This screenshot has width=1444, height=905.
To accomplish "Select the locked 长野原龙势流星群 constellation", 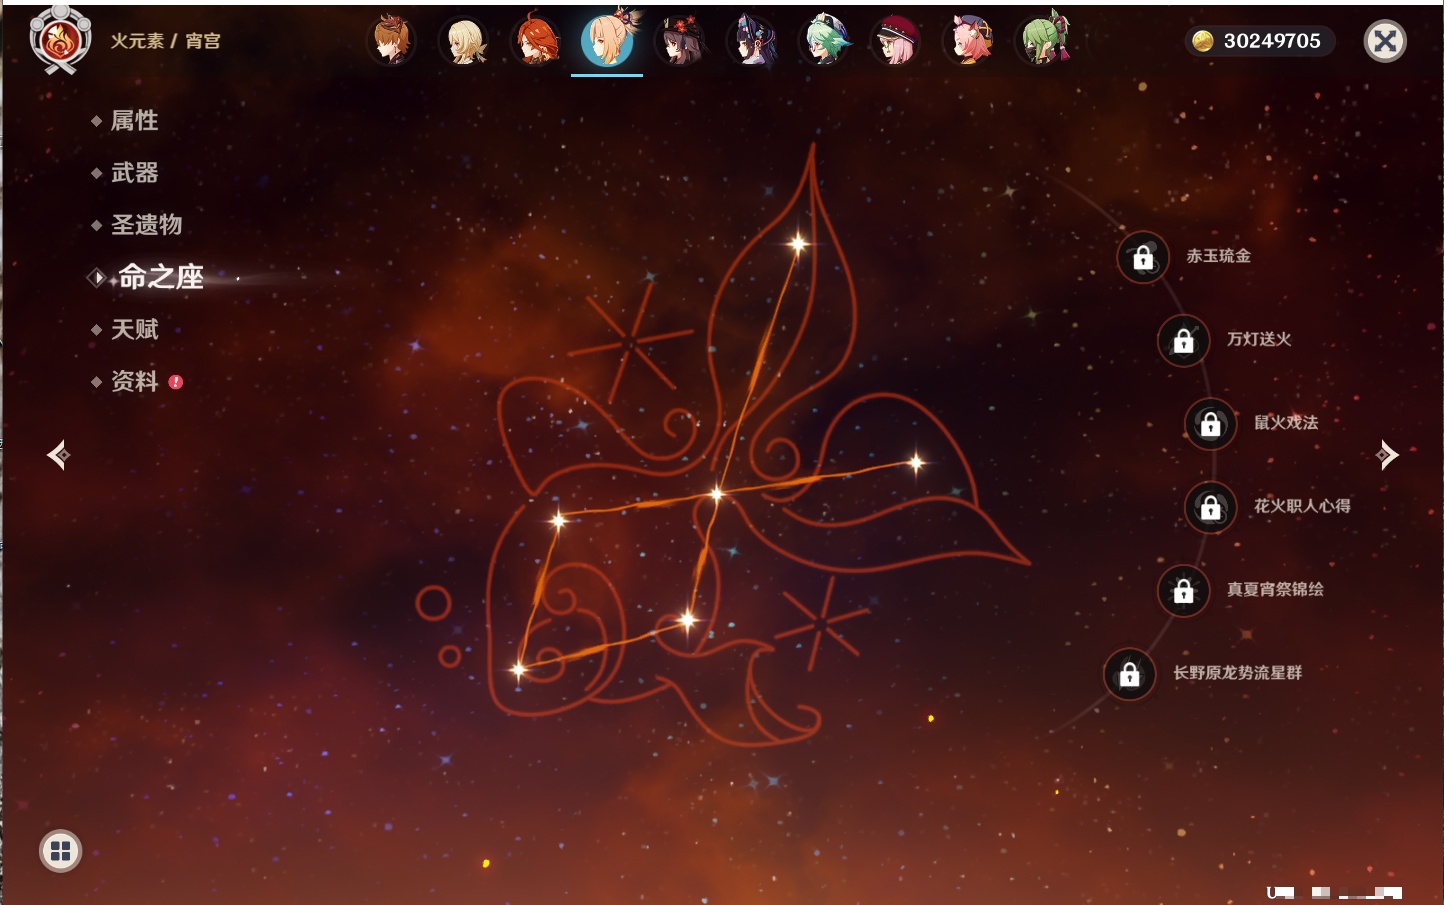I will coord(1129,674).
